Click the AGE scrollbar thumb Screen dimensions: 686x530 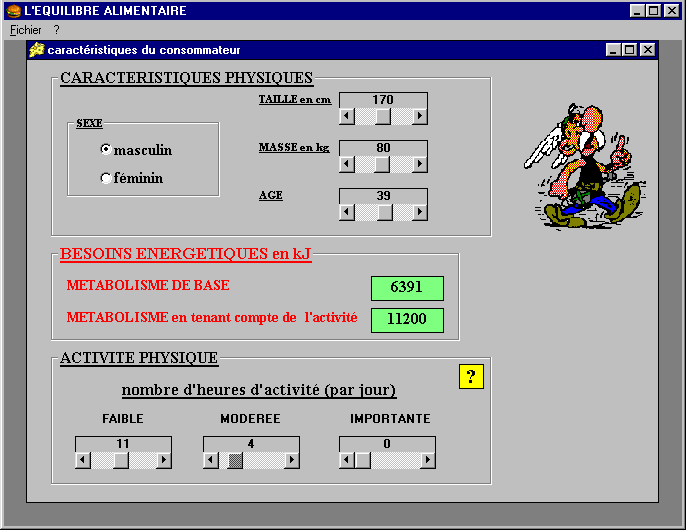(385, 212)
